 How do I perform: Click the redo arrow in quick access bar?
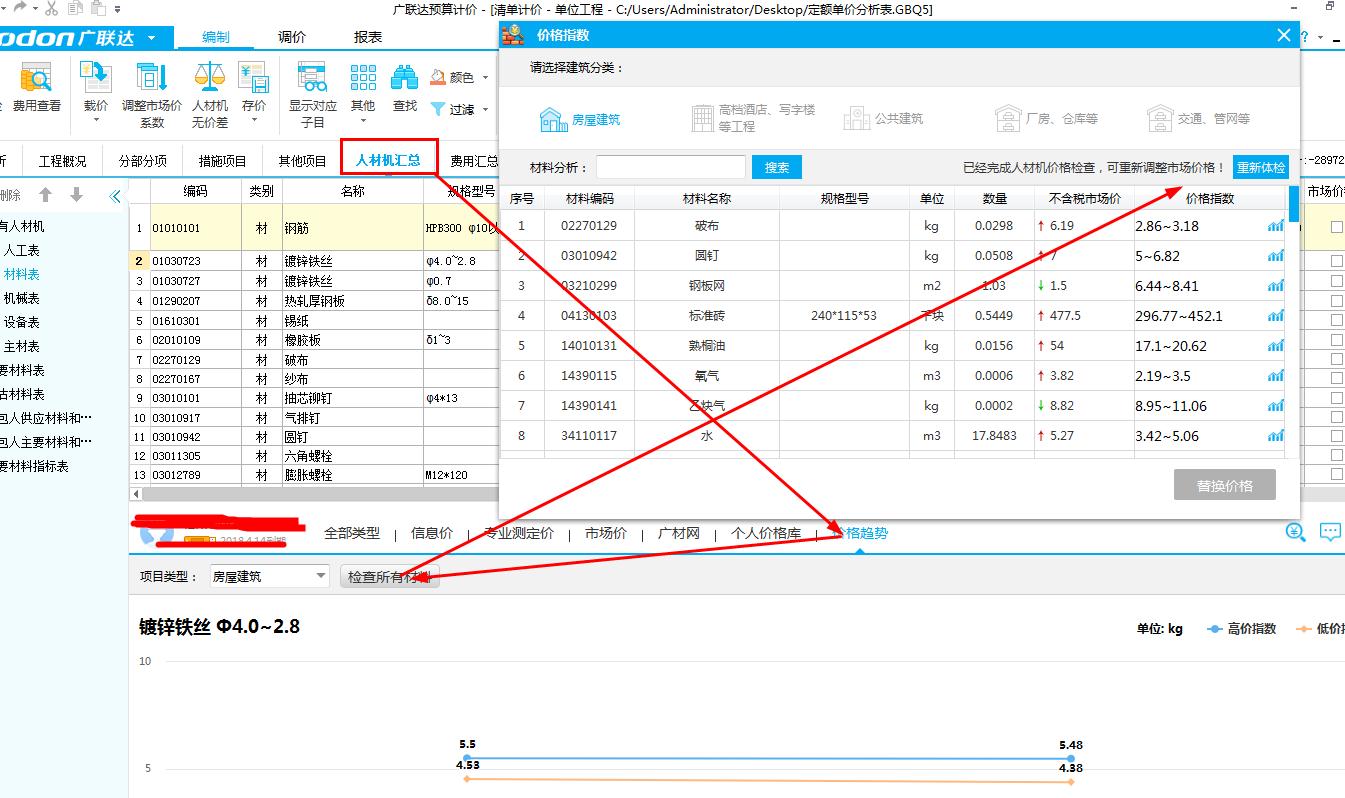[20, 8]
